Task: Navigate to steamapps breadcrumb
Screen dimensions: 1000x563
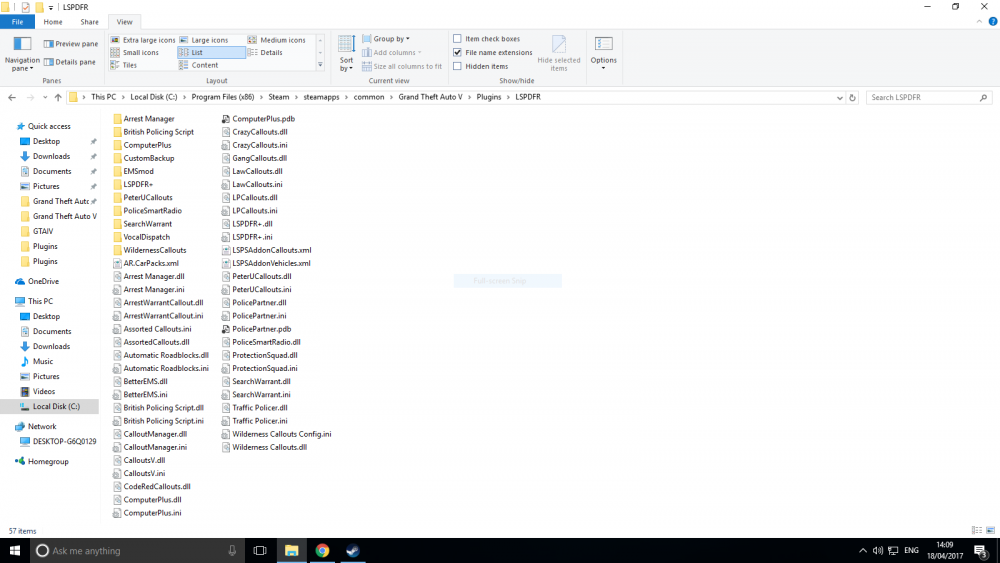Action: [x=321, y=97]
